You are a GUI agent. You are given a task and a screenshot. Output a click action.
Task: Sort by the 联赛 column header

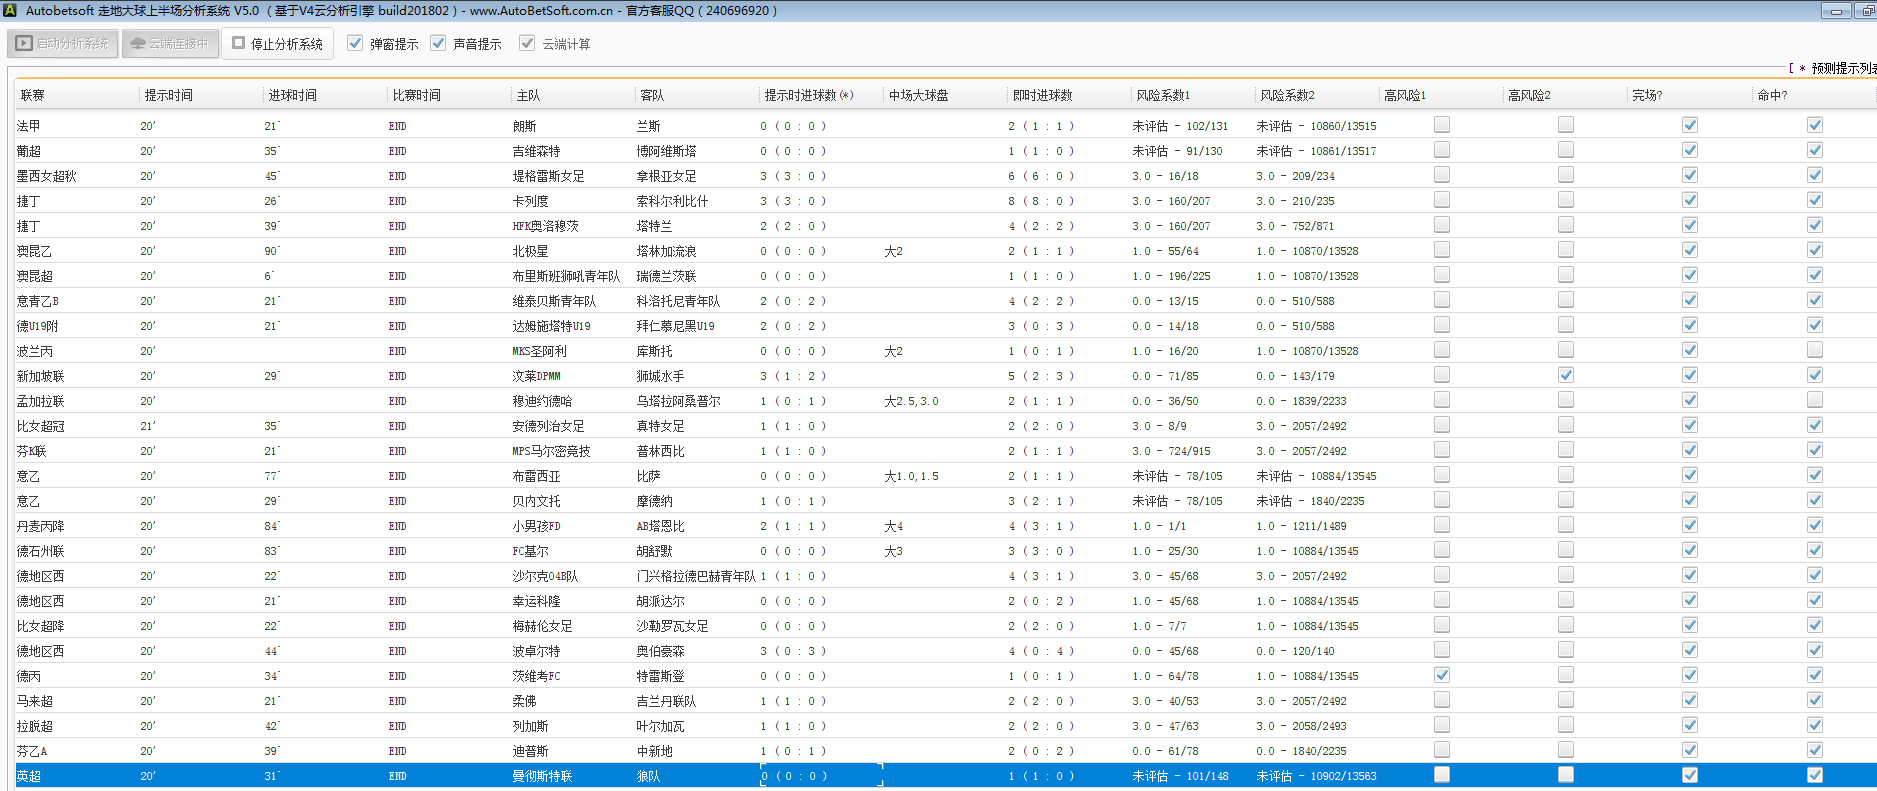33,95
